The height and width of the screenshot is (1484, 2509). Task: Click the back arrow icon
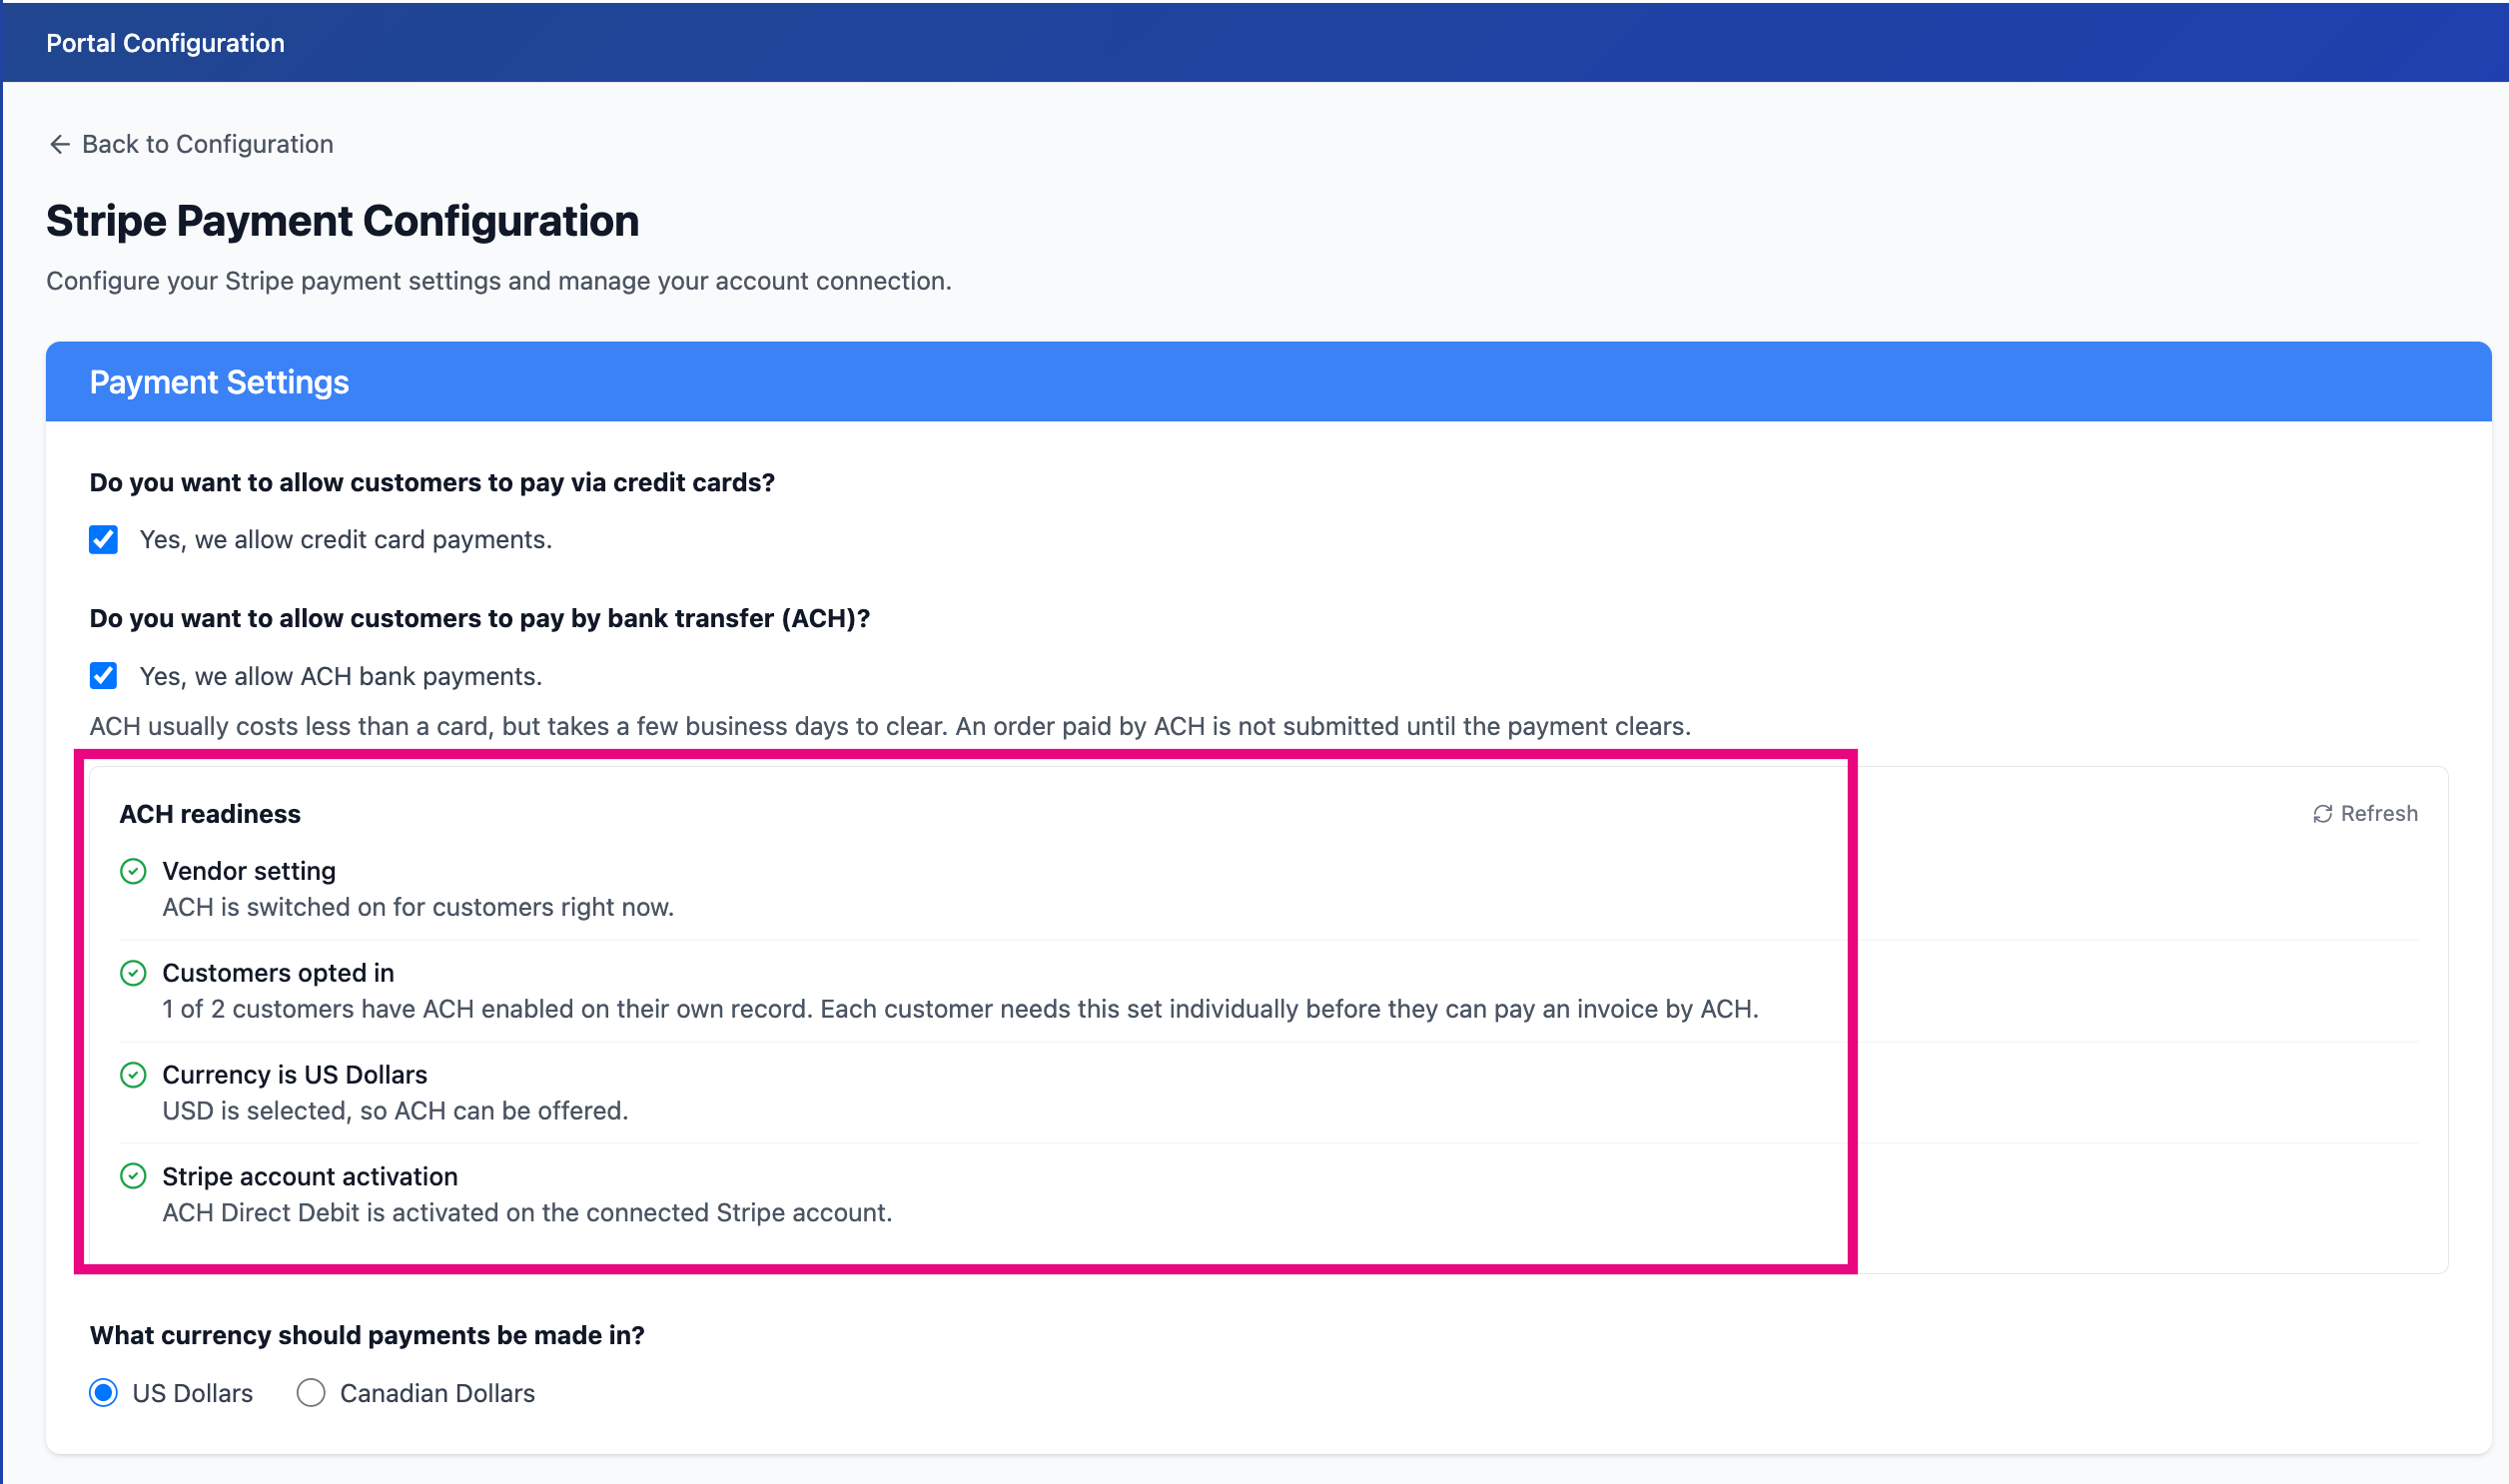click(59, 144)
